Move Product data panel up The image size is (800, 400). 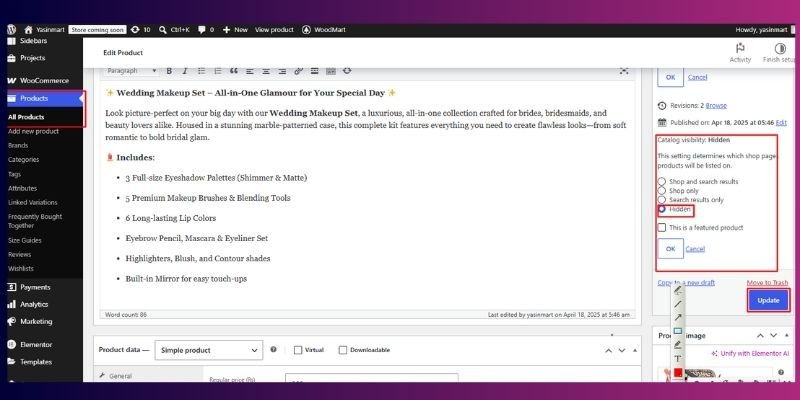[x=608, y=351]
